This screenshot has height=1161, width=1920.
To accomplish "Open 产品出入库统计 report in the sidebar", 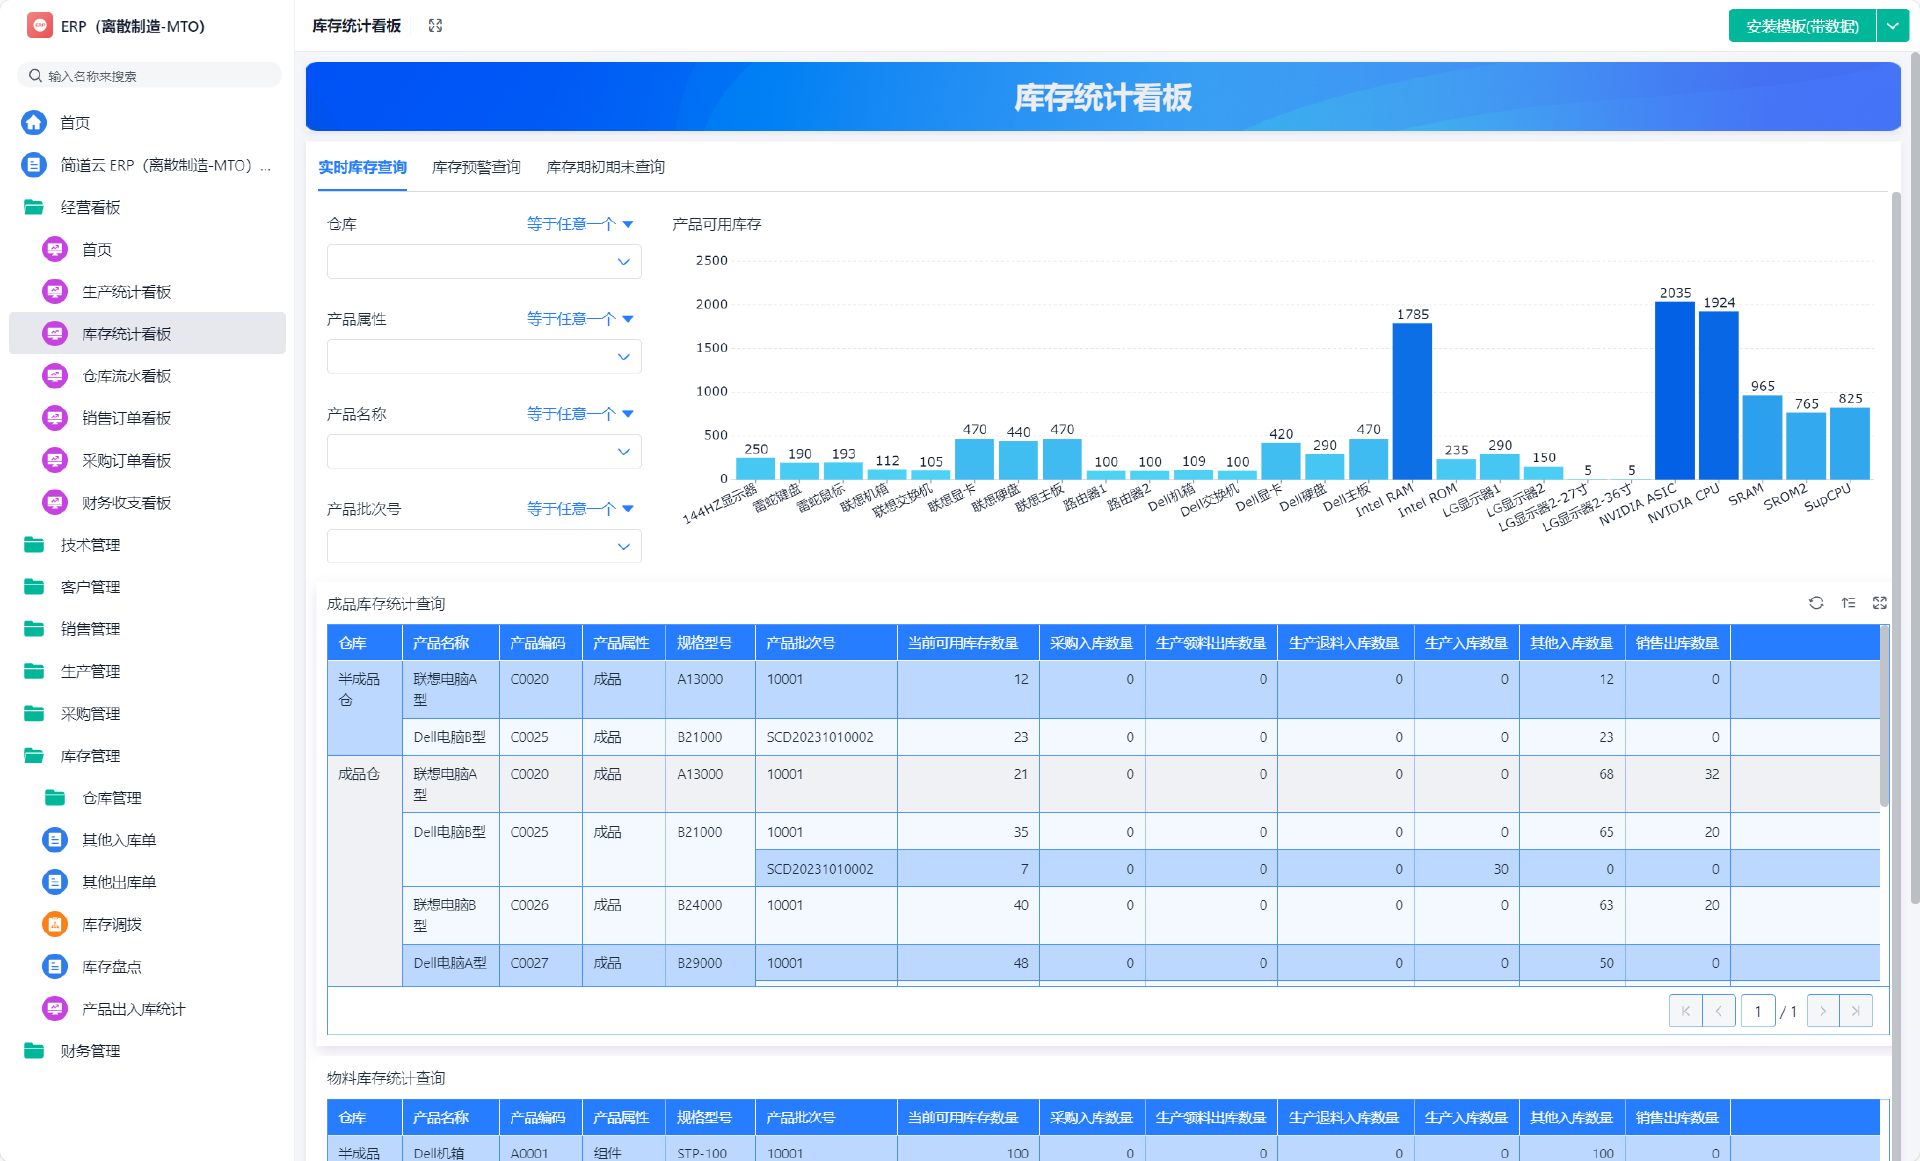I will 133,1009.
